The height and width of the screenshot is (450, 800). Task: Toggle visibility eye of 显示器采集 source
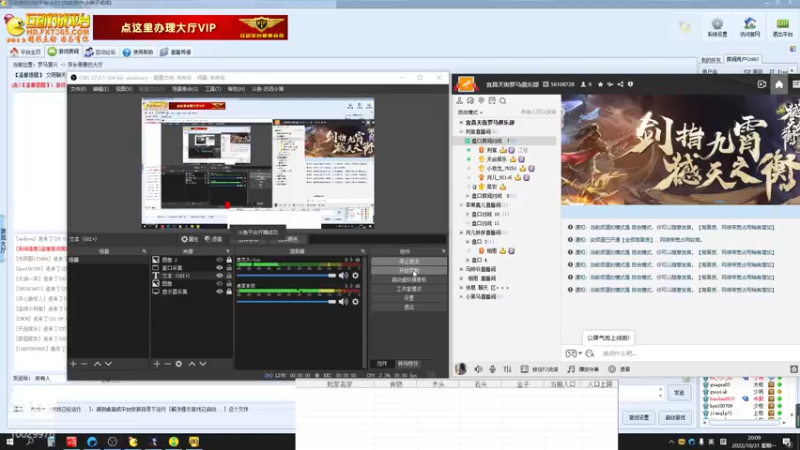tap(219, 291)
